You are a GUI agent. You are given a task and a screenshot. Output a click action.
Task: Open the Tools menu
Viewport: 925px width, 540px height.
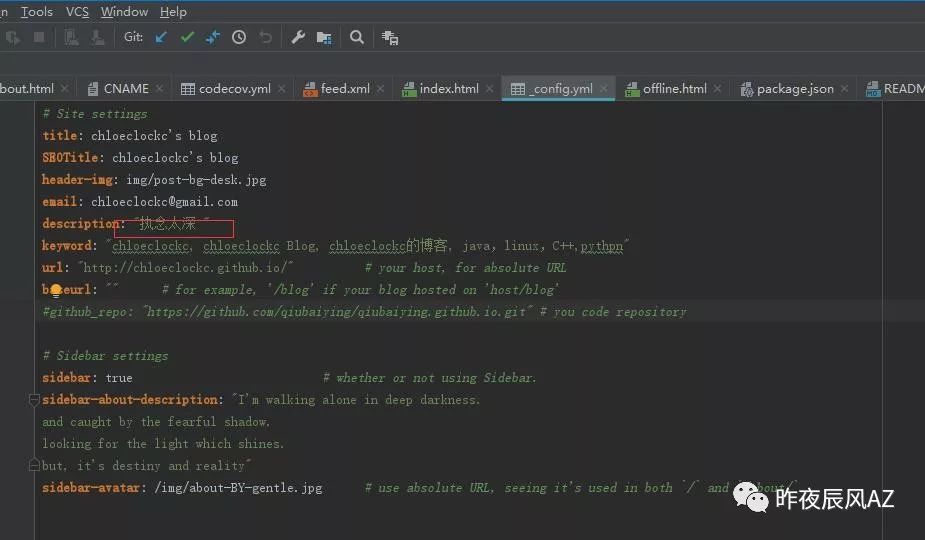37,11
